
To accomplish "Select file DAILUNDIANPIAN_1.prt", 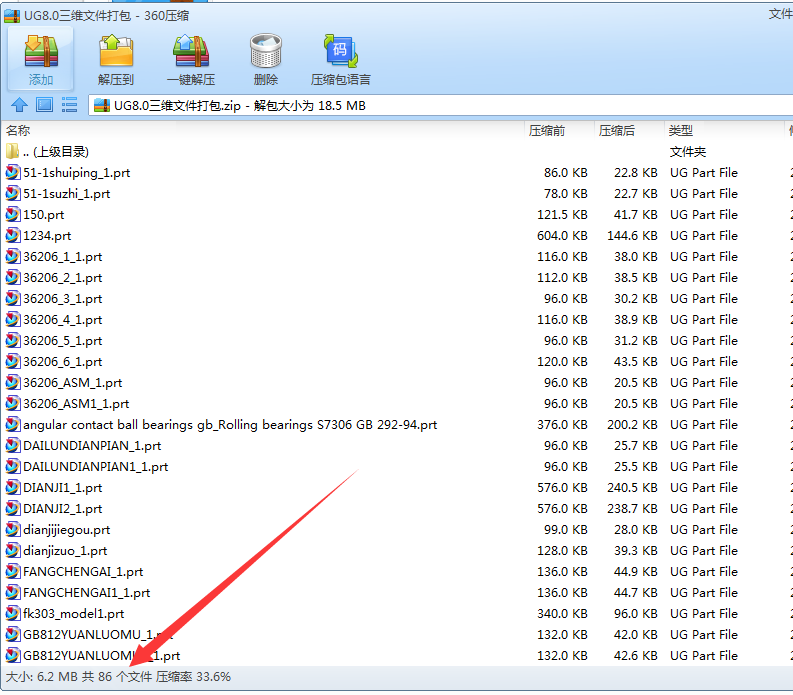I will coord(92,445).
